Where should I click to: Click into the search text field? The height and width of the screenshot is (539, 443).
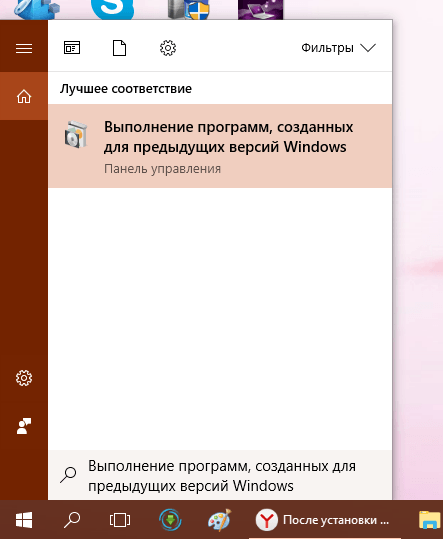pyautogui.click(x=220, y=475)
